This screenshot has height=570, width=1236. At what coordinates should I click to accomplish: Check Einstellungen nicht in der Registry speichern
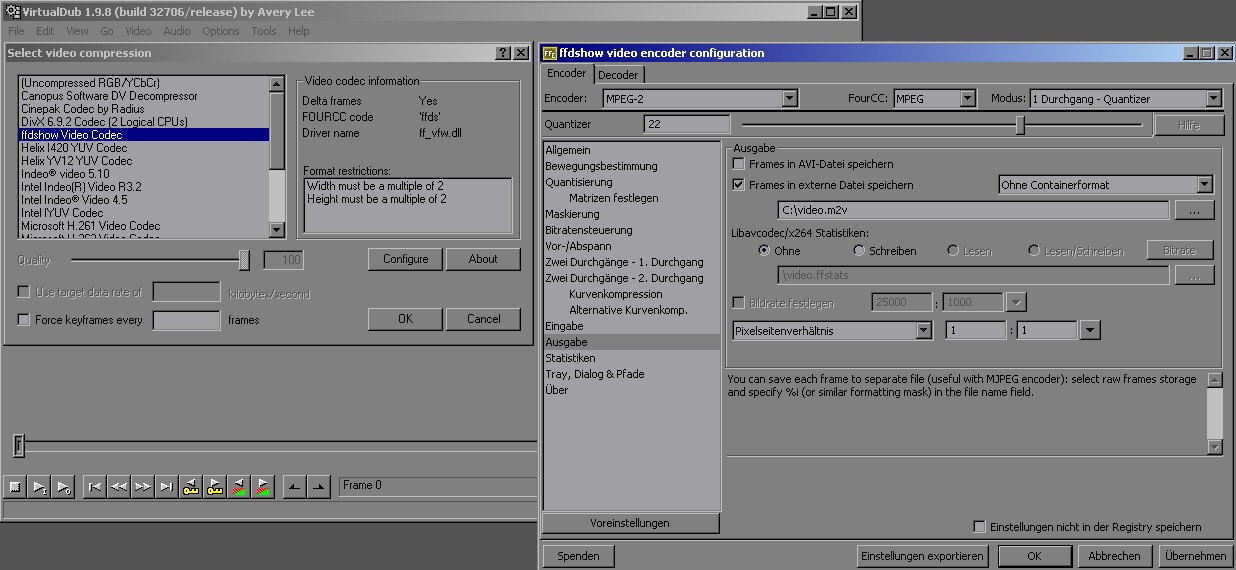click(980, 526)
